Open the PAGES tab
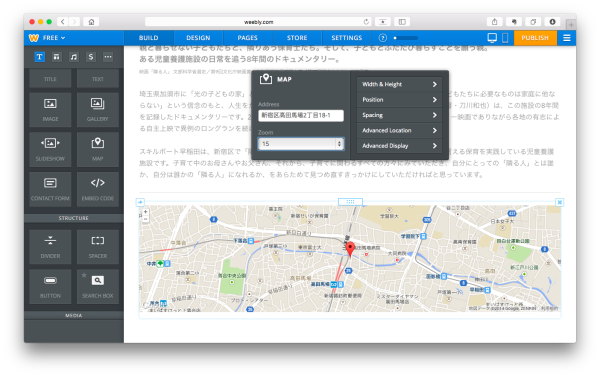The height and width of the screenshot is (377, 600). pos(248,38)
